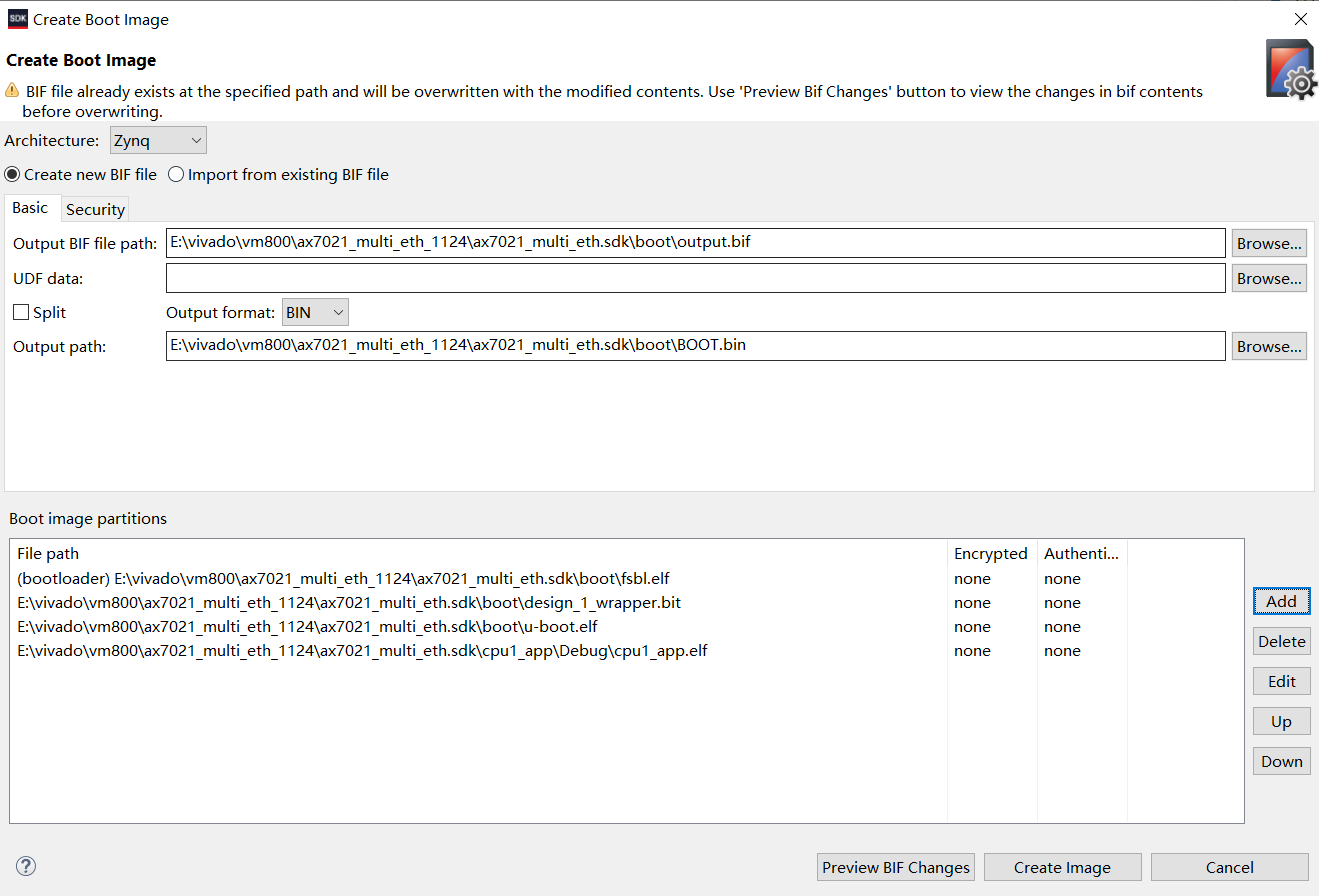1319x896 pixels.
Task: Click Authentication value for cpu1_app.elf row
Action: pyautogui.click(x=1062, y=650)
